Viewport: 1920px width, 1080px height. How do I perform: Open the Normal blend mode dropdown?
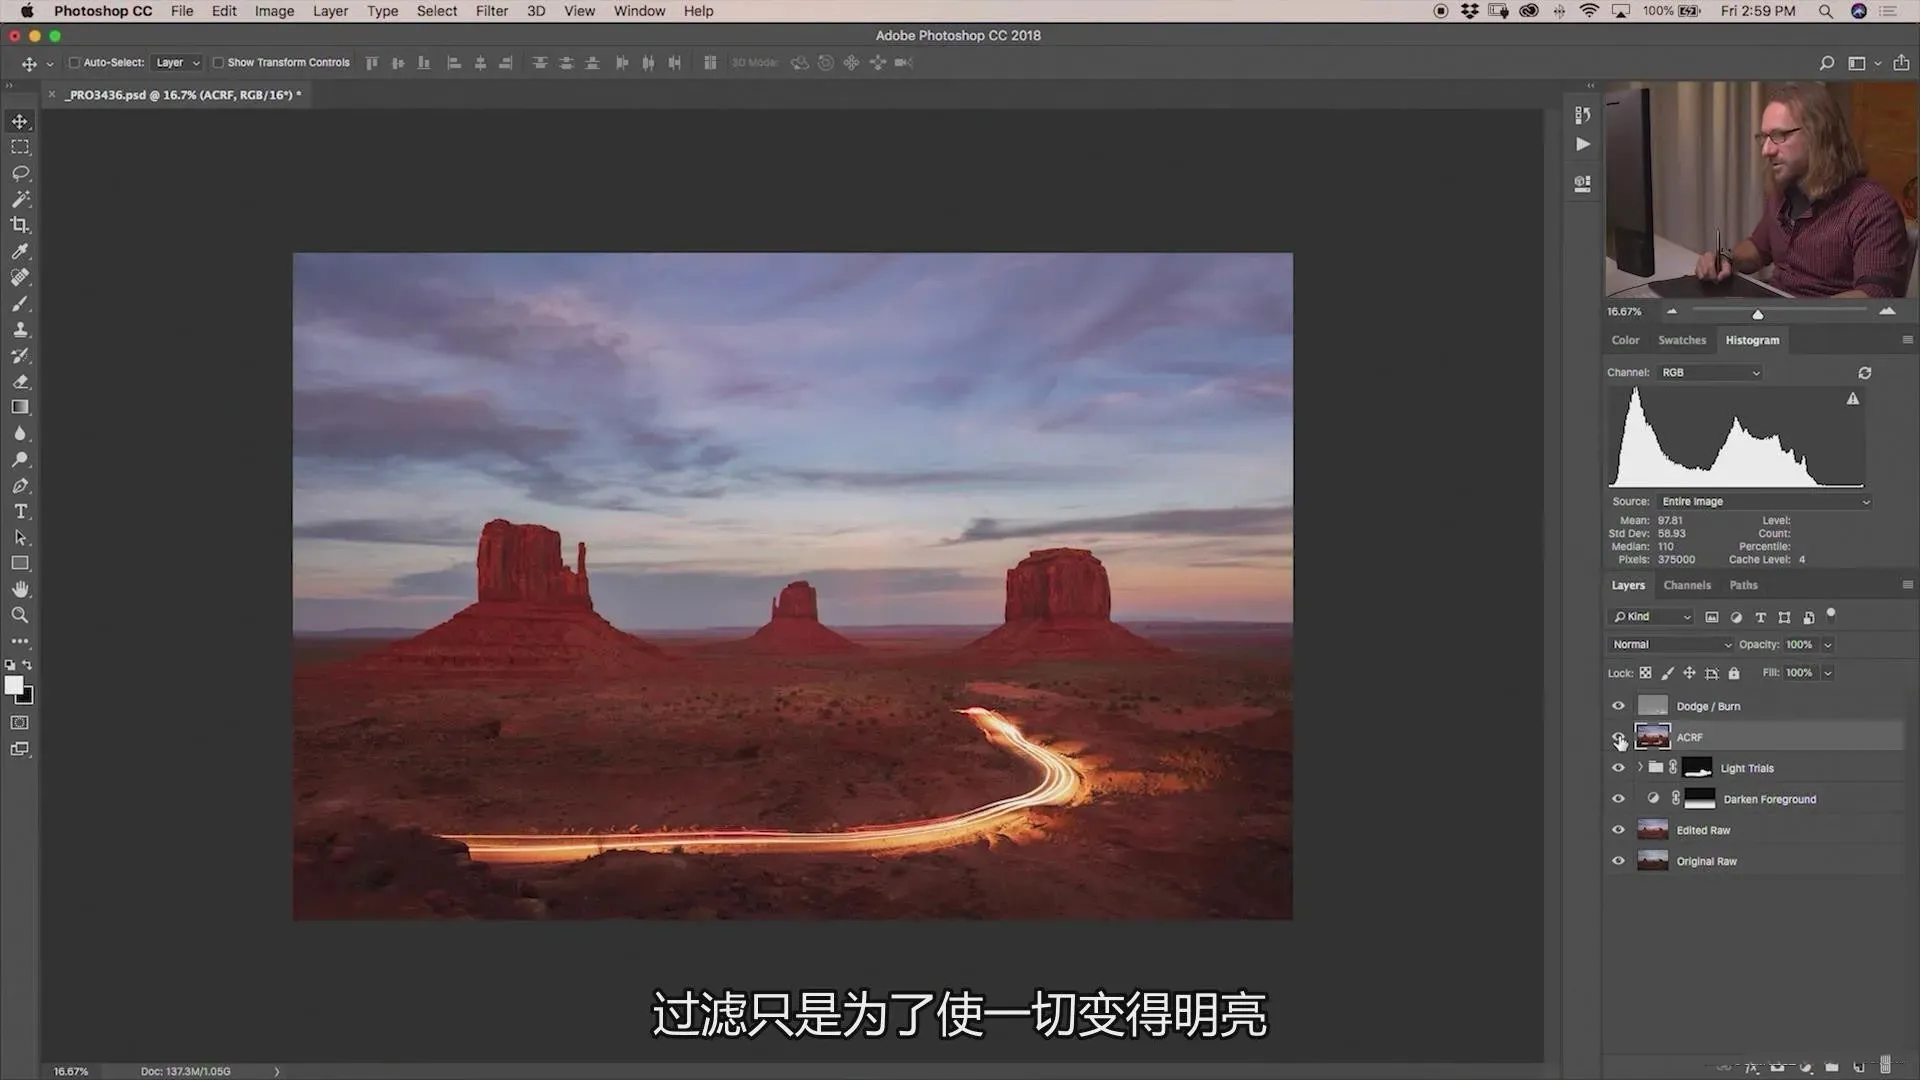(x=1670, y=645)
